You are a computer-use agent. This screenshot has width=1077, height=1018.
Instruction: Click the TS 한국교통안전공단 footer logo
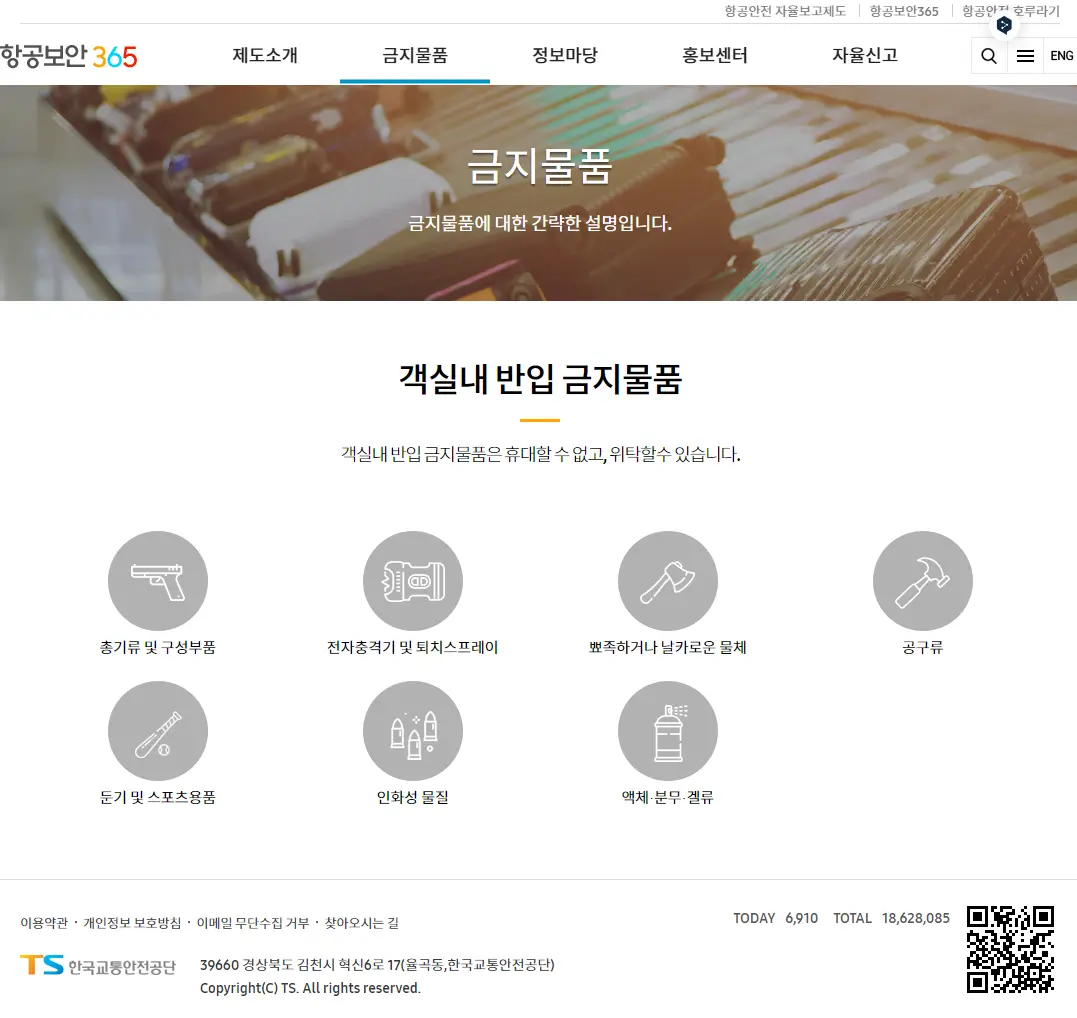(x=97, y=966)
